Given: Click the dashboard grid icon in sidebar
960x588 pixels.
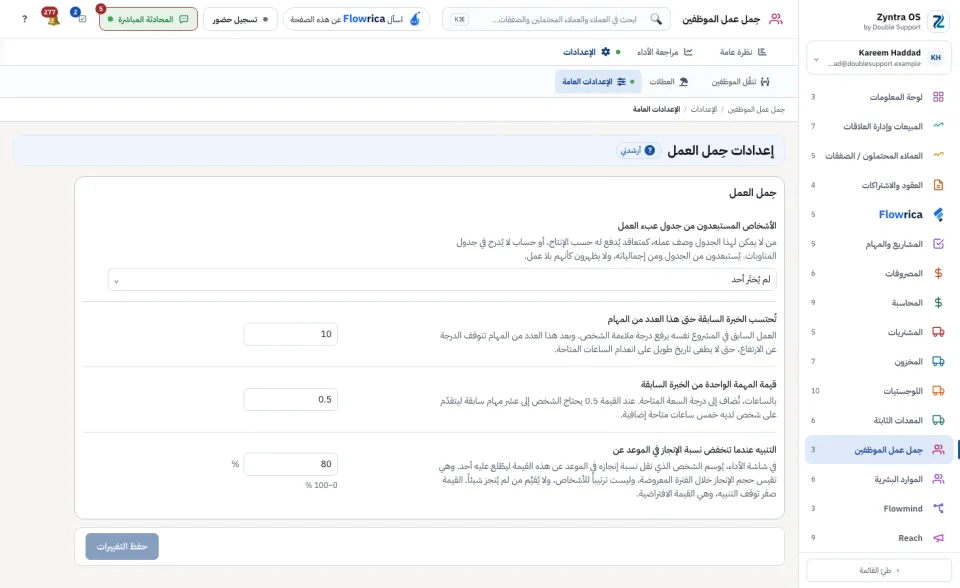Looking at the screenshot, I should click(938, 97).
